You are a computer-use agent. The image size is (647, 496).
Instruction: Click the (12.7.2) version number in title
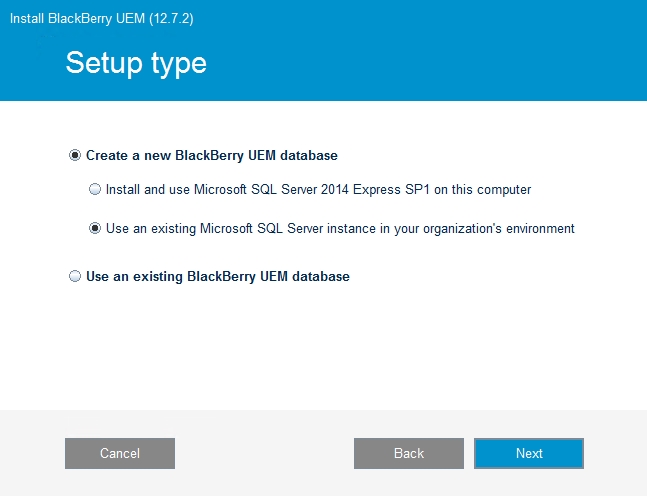pyautogui.click(x=173, y=17)
